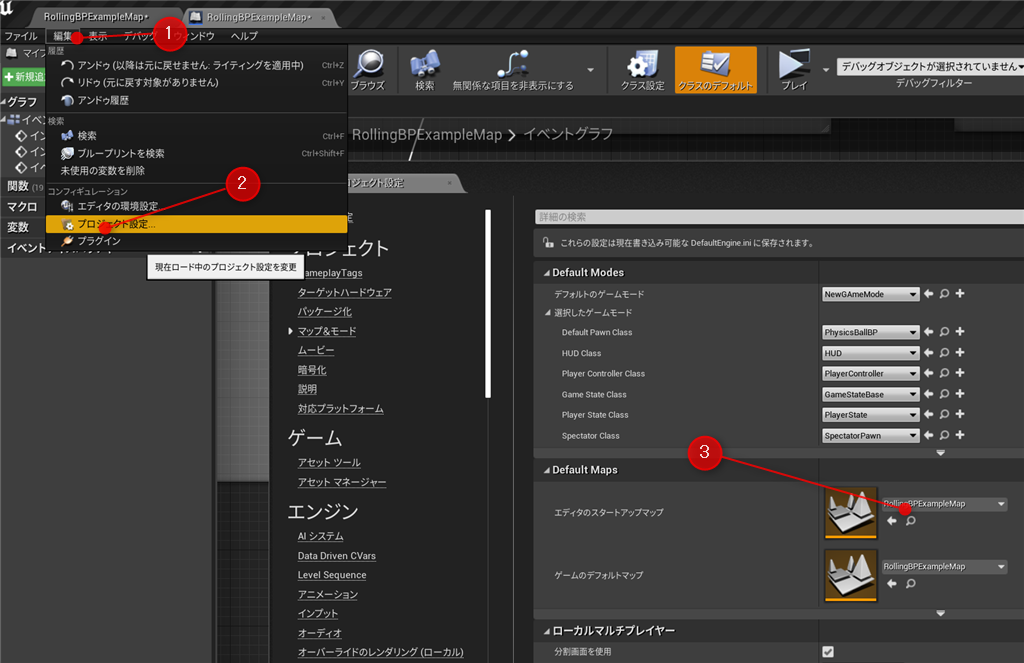Open the HUD Class dropdown
The image size is (1024, 663).
pos(870,353)
